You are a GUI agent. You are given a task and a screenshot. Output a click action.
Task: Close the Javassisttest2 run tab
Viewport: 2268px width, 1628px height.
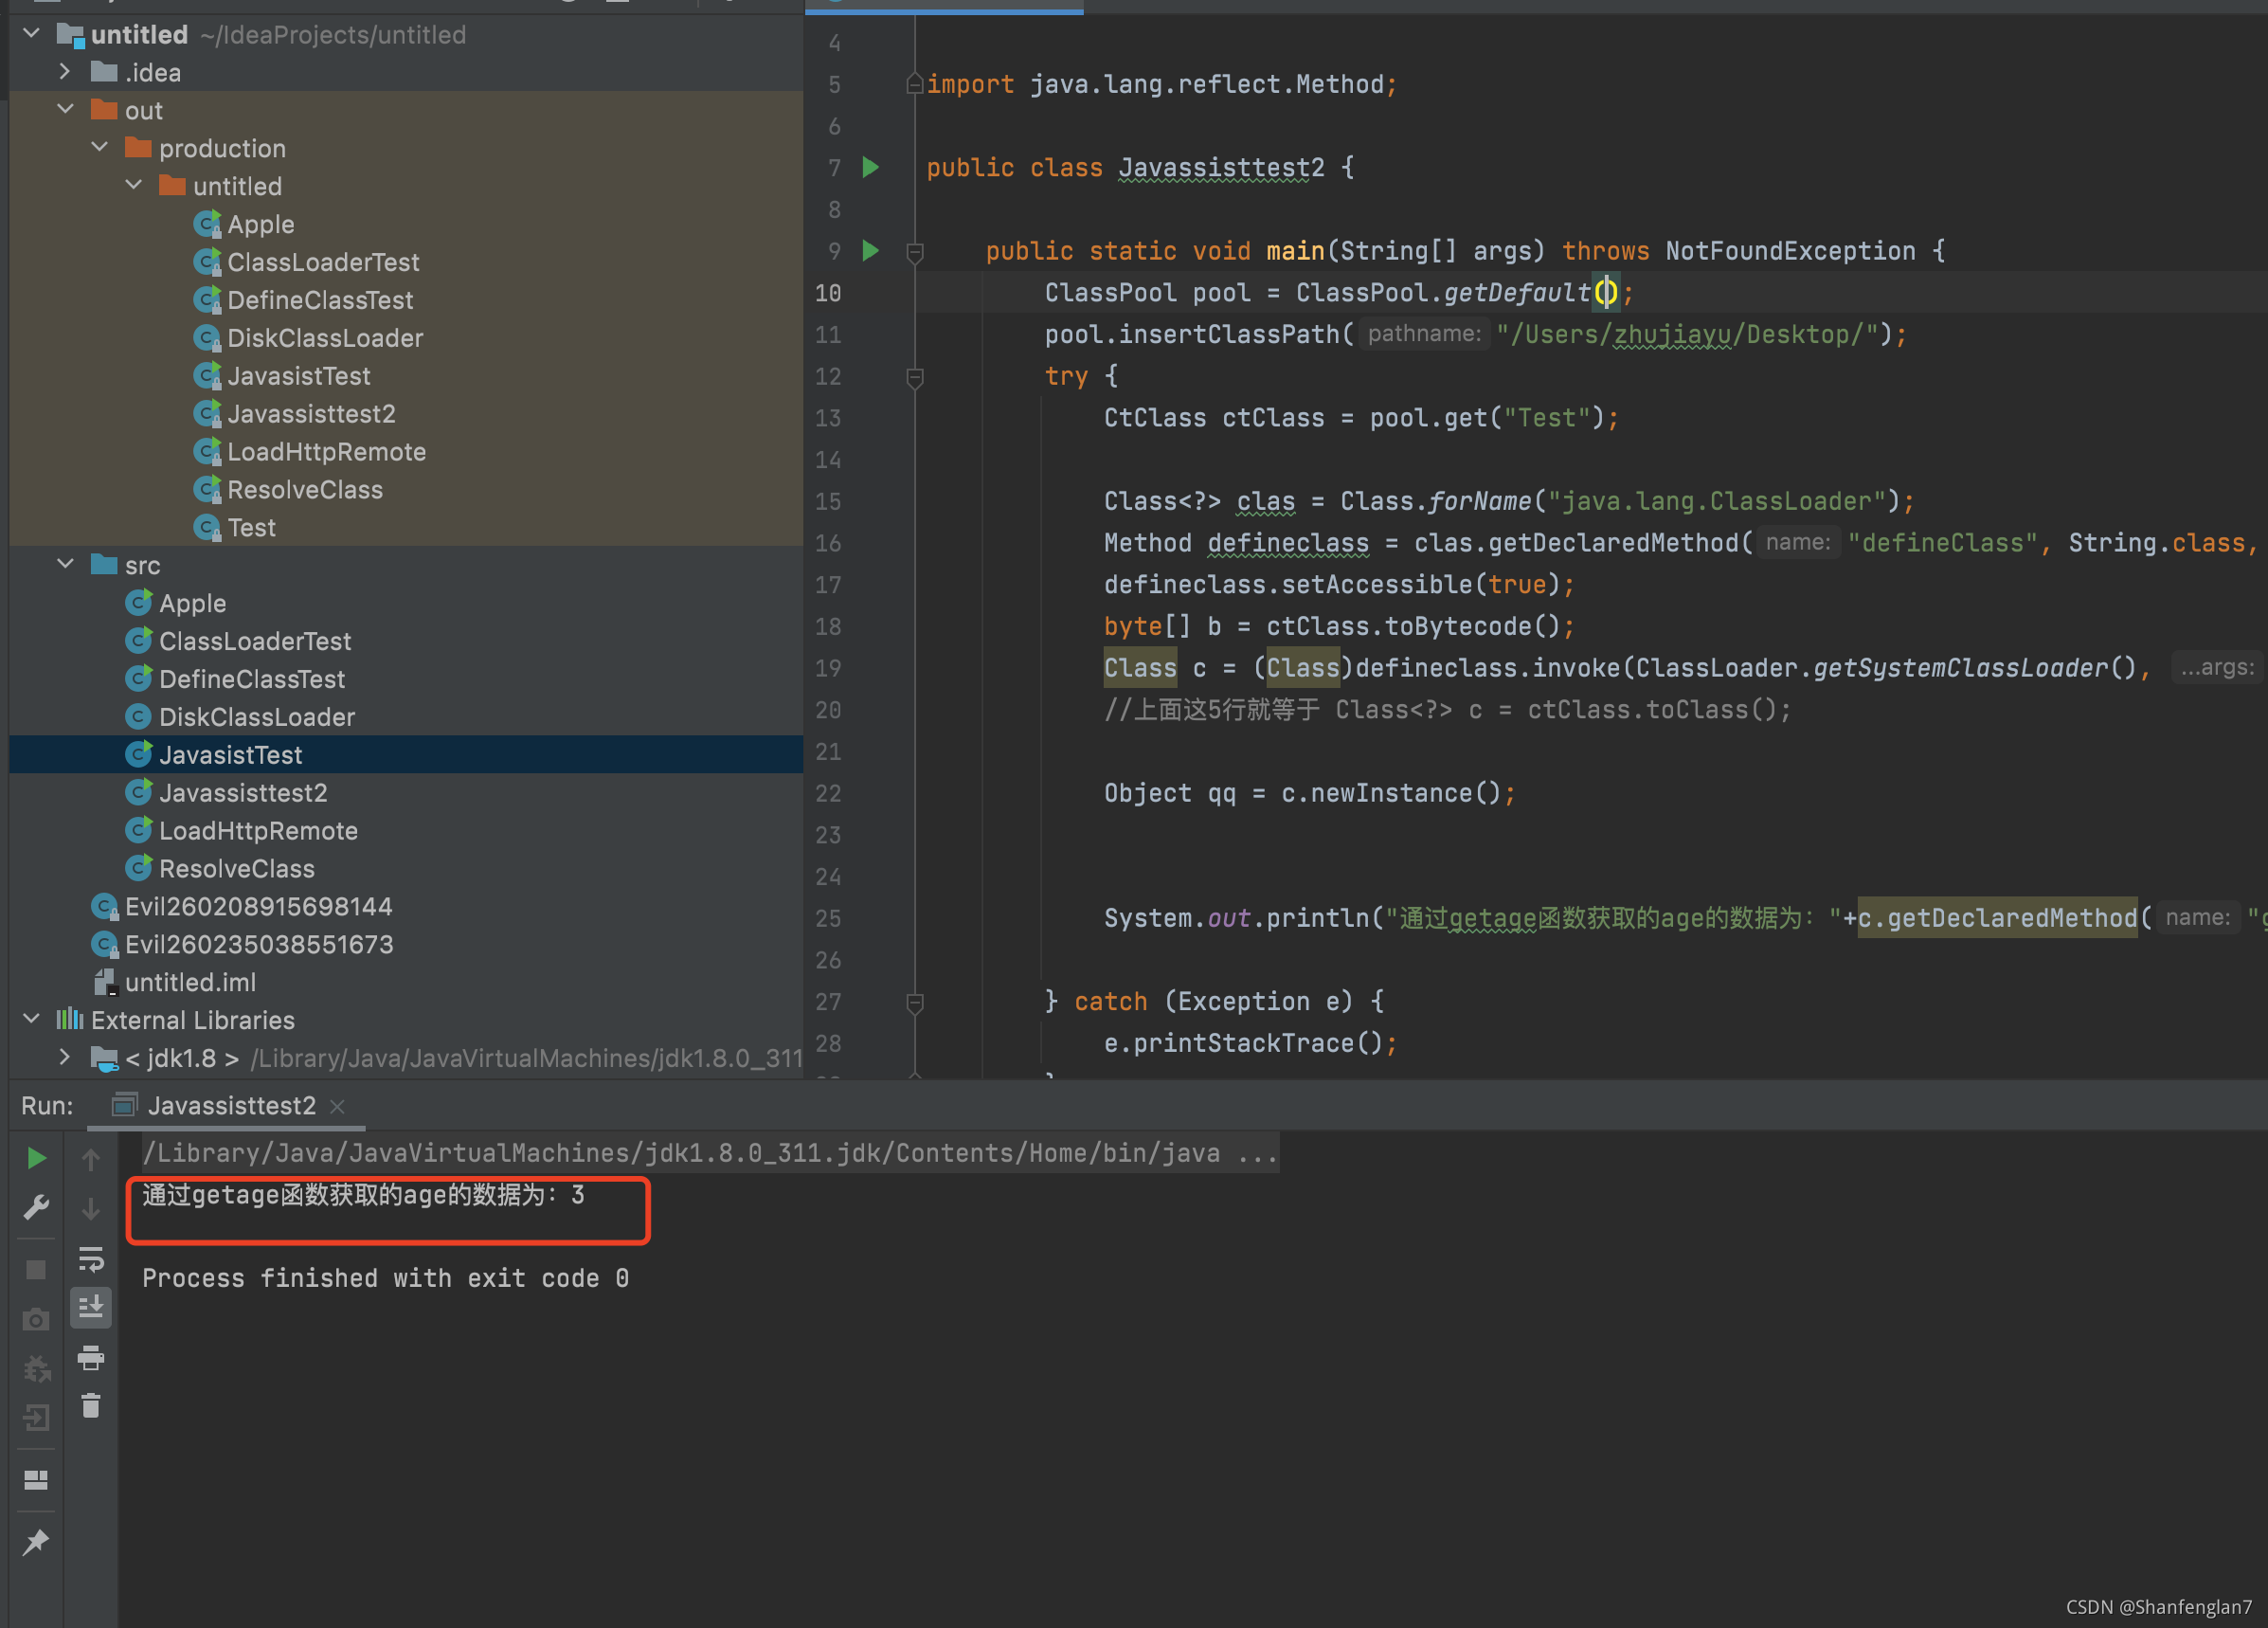tap(338, 1106)
